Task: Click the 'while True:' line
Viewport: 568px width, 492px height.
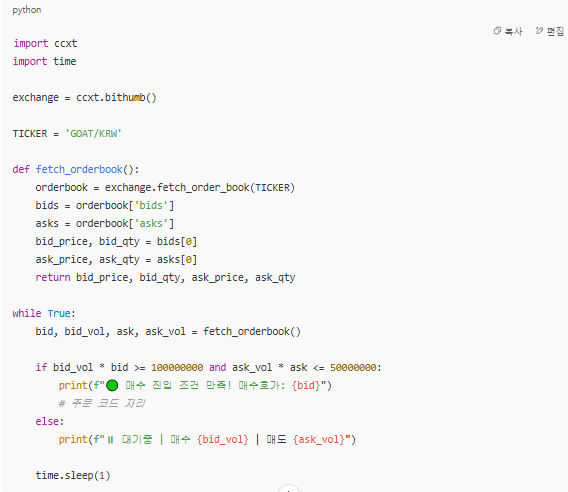Action: (44, 313)
